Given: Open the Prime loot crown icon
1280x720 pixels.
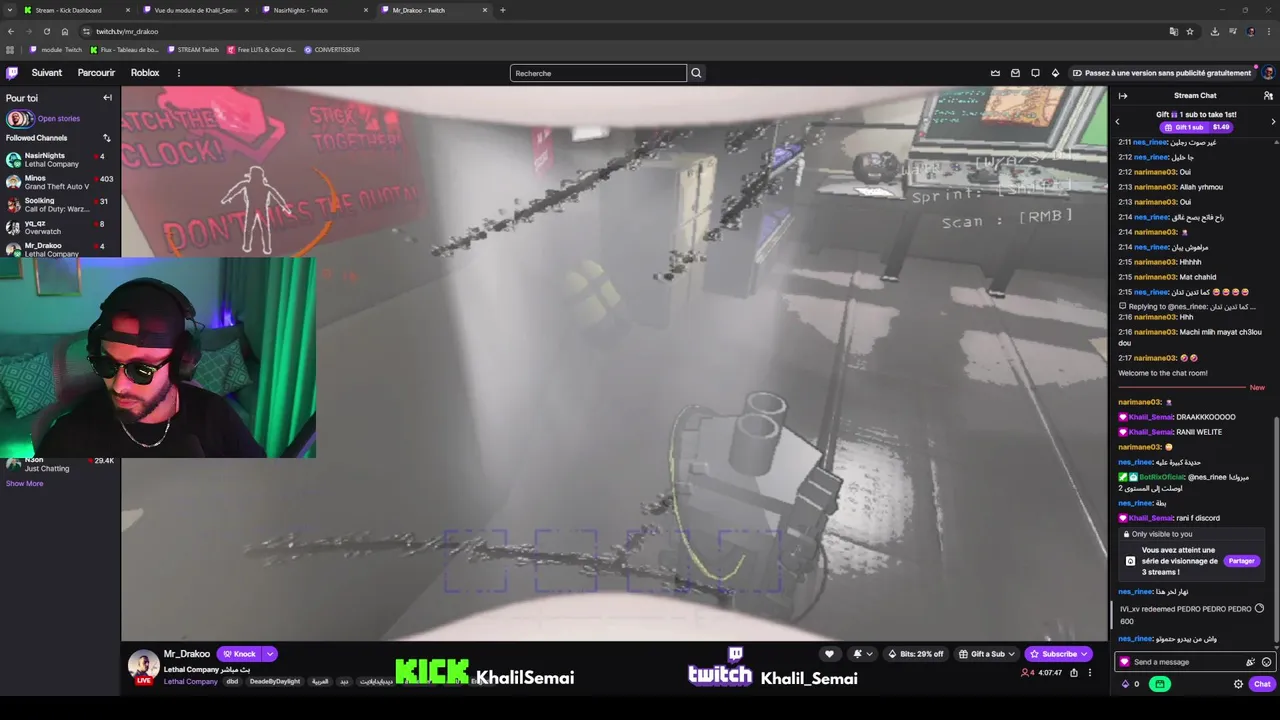Looking at the screenshot, I should click(x=995, y=73).
